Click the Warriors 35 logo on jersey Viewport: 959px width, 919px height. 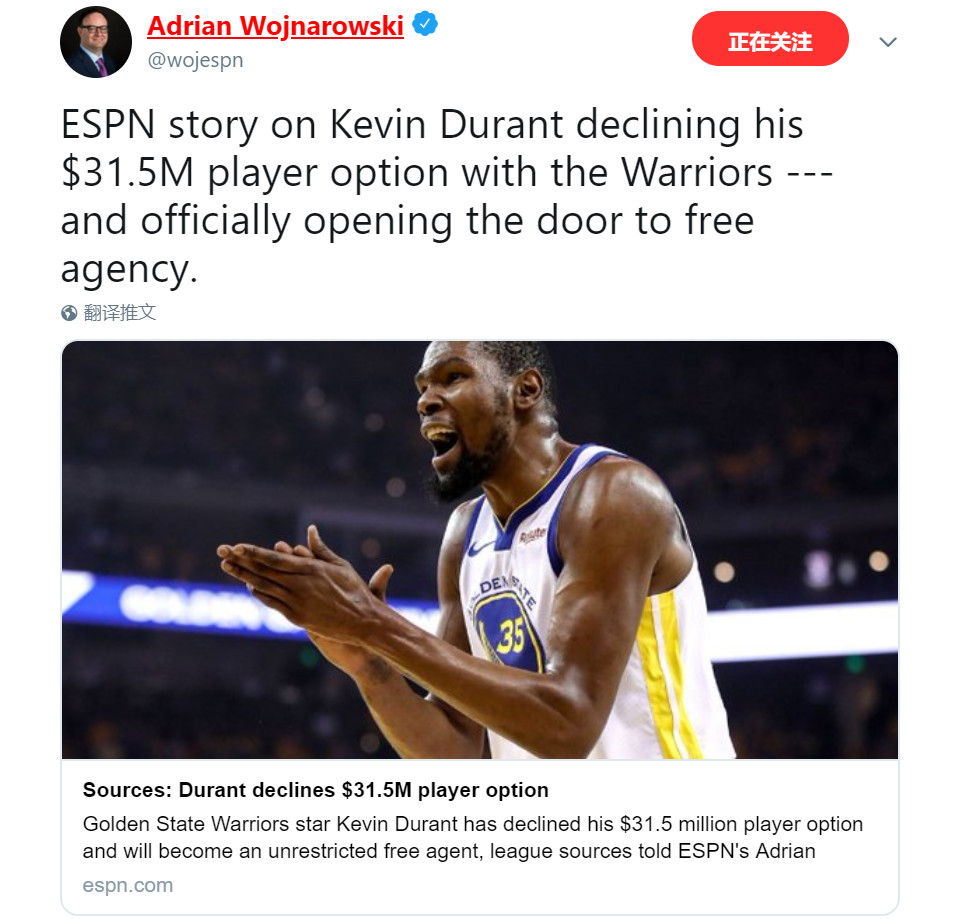click(506, 630)
